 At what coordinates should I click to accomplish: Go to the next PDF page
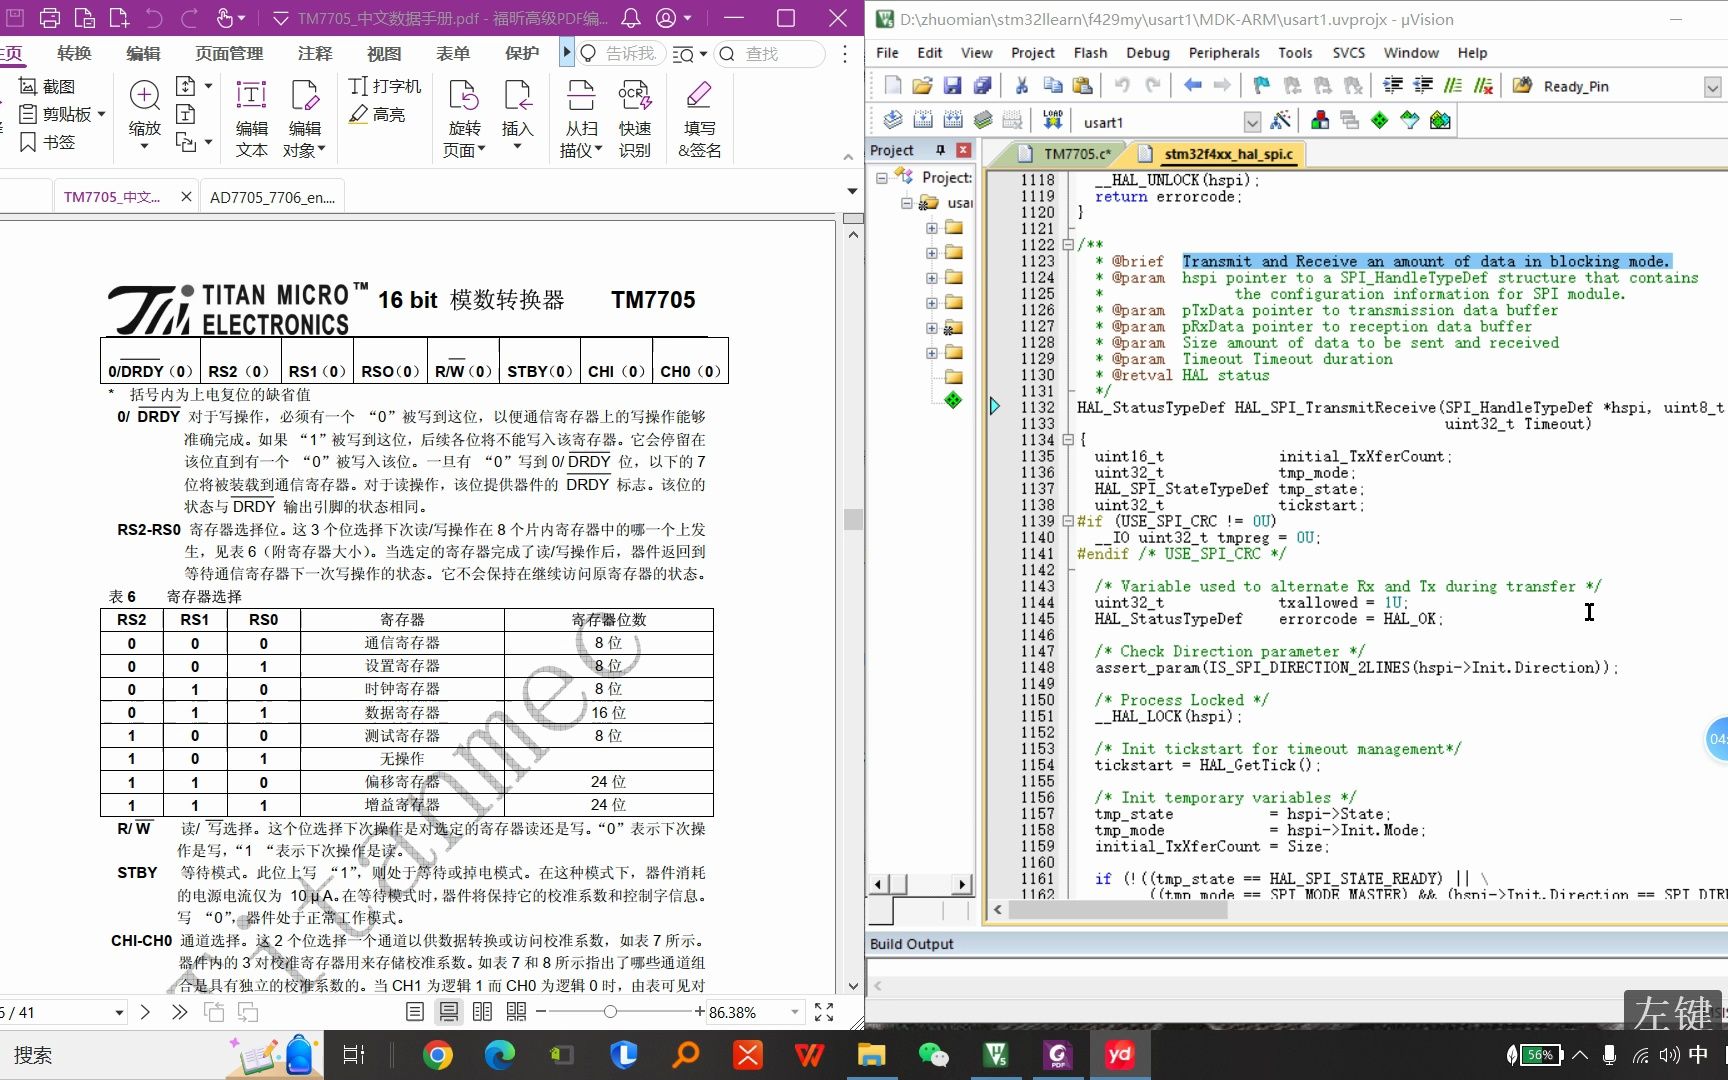coord(145,1012)
